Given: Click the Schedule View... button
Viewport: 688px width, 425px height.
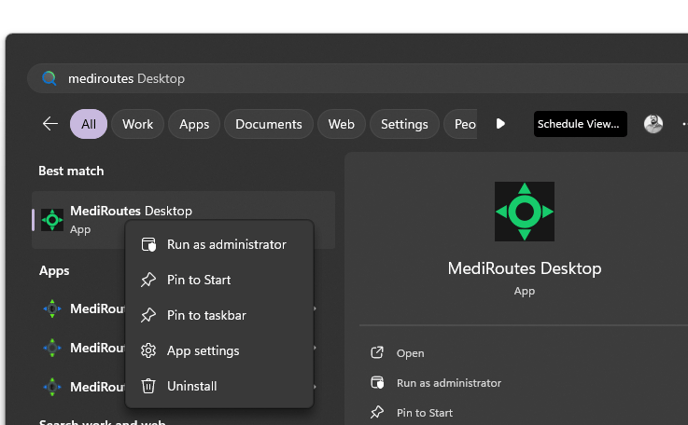Looking at the screenshot, I should click(580, 124).
